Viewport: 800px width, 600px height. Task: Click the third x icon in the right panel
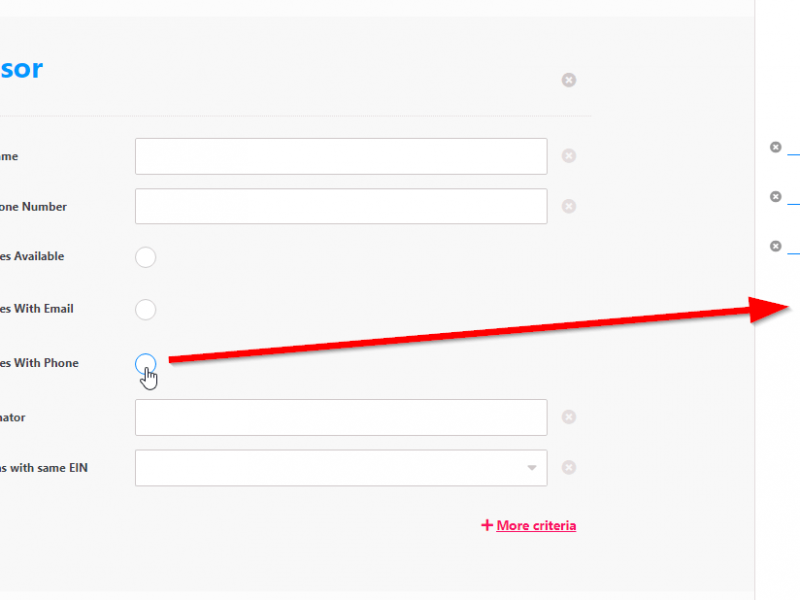point(775,246)
